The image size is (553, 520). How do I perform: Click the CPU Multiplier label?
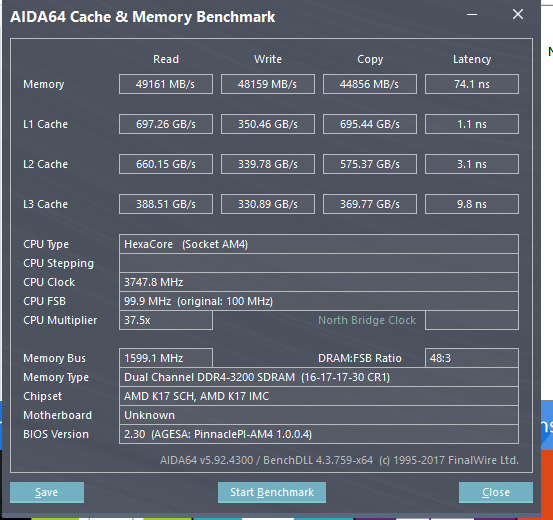(60, 320)
